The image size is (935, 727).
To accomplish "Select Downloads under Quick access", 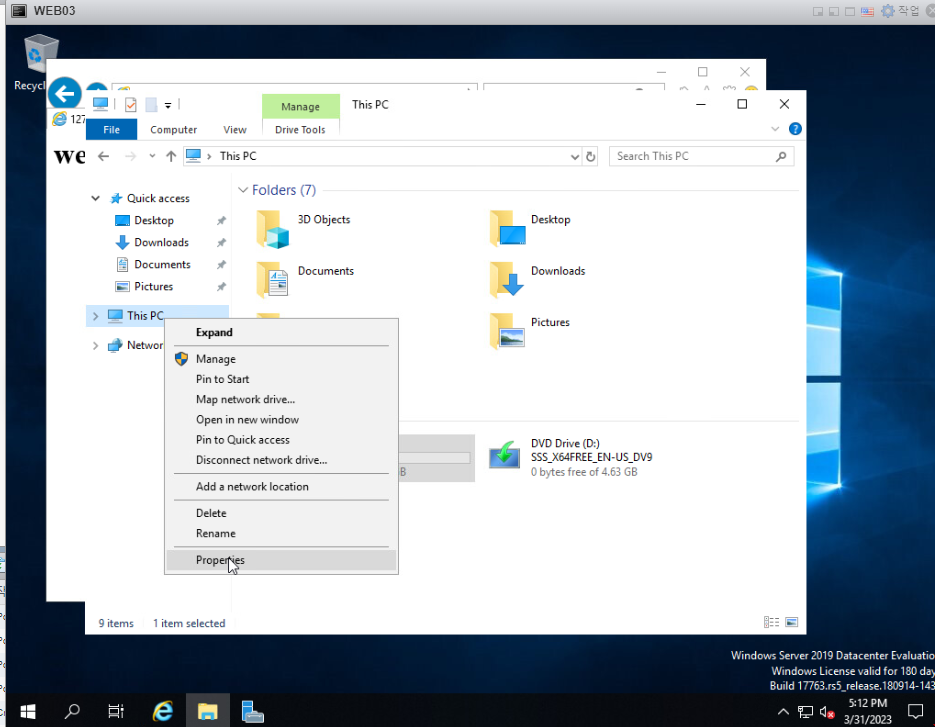I will tap(161, 242).
